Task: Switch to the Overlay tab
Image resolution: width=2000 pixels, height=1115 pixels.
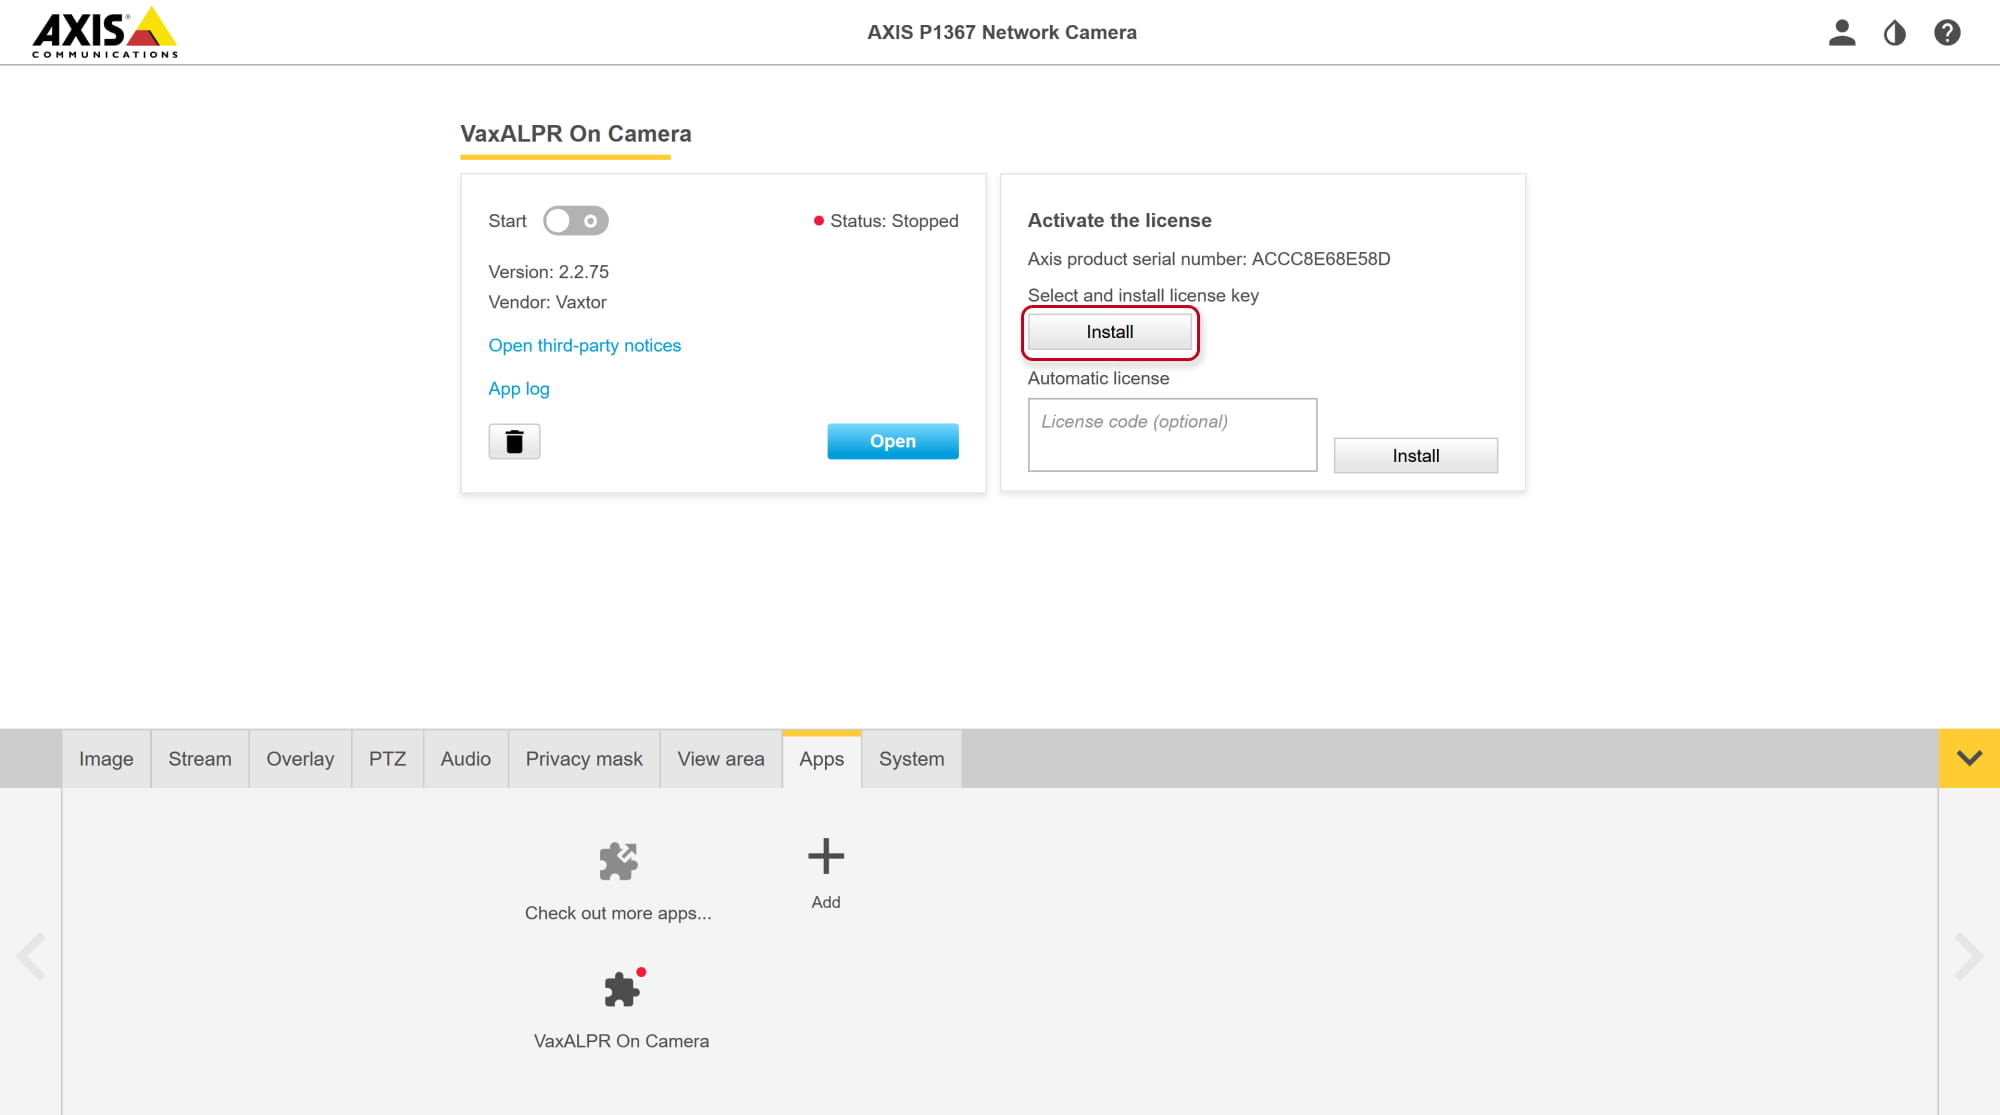Action: (300, 759)
